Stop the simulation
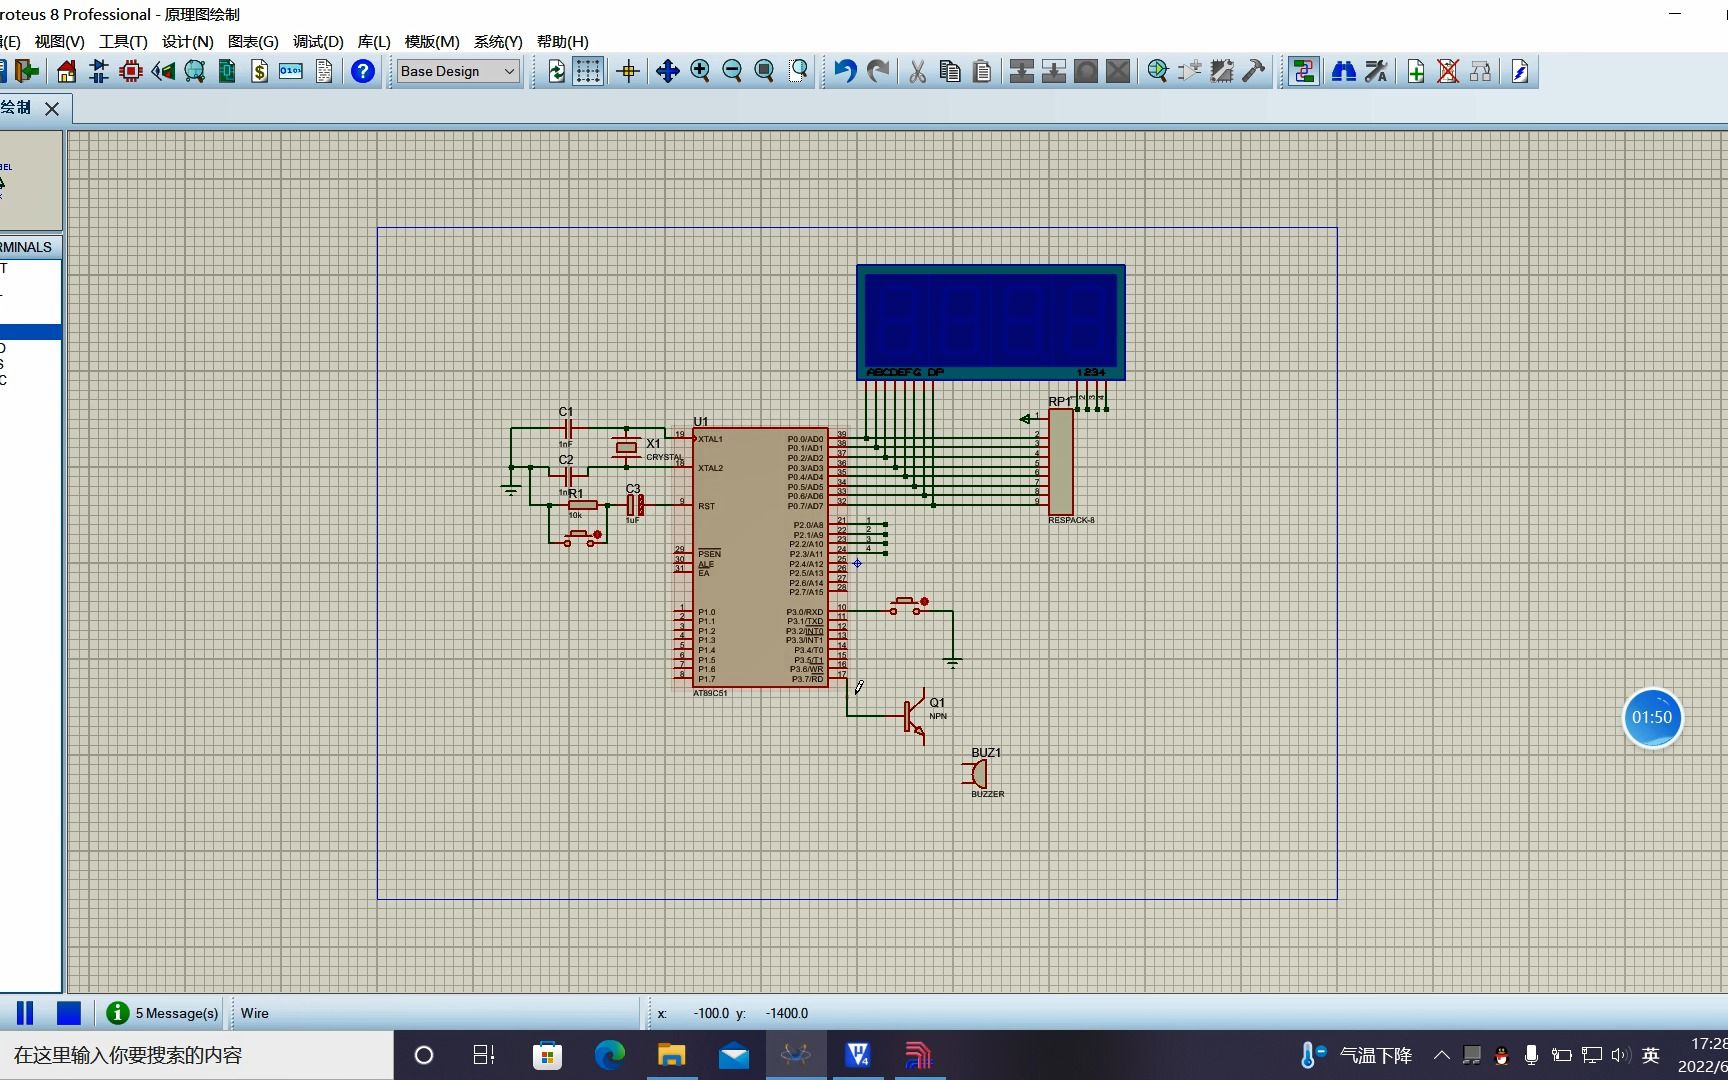Image resolution: width=1728 pixels, height=1080 pixels. [x=69, y=1013]
